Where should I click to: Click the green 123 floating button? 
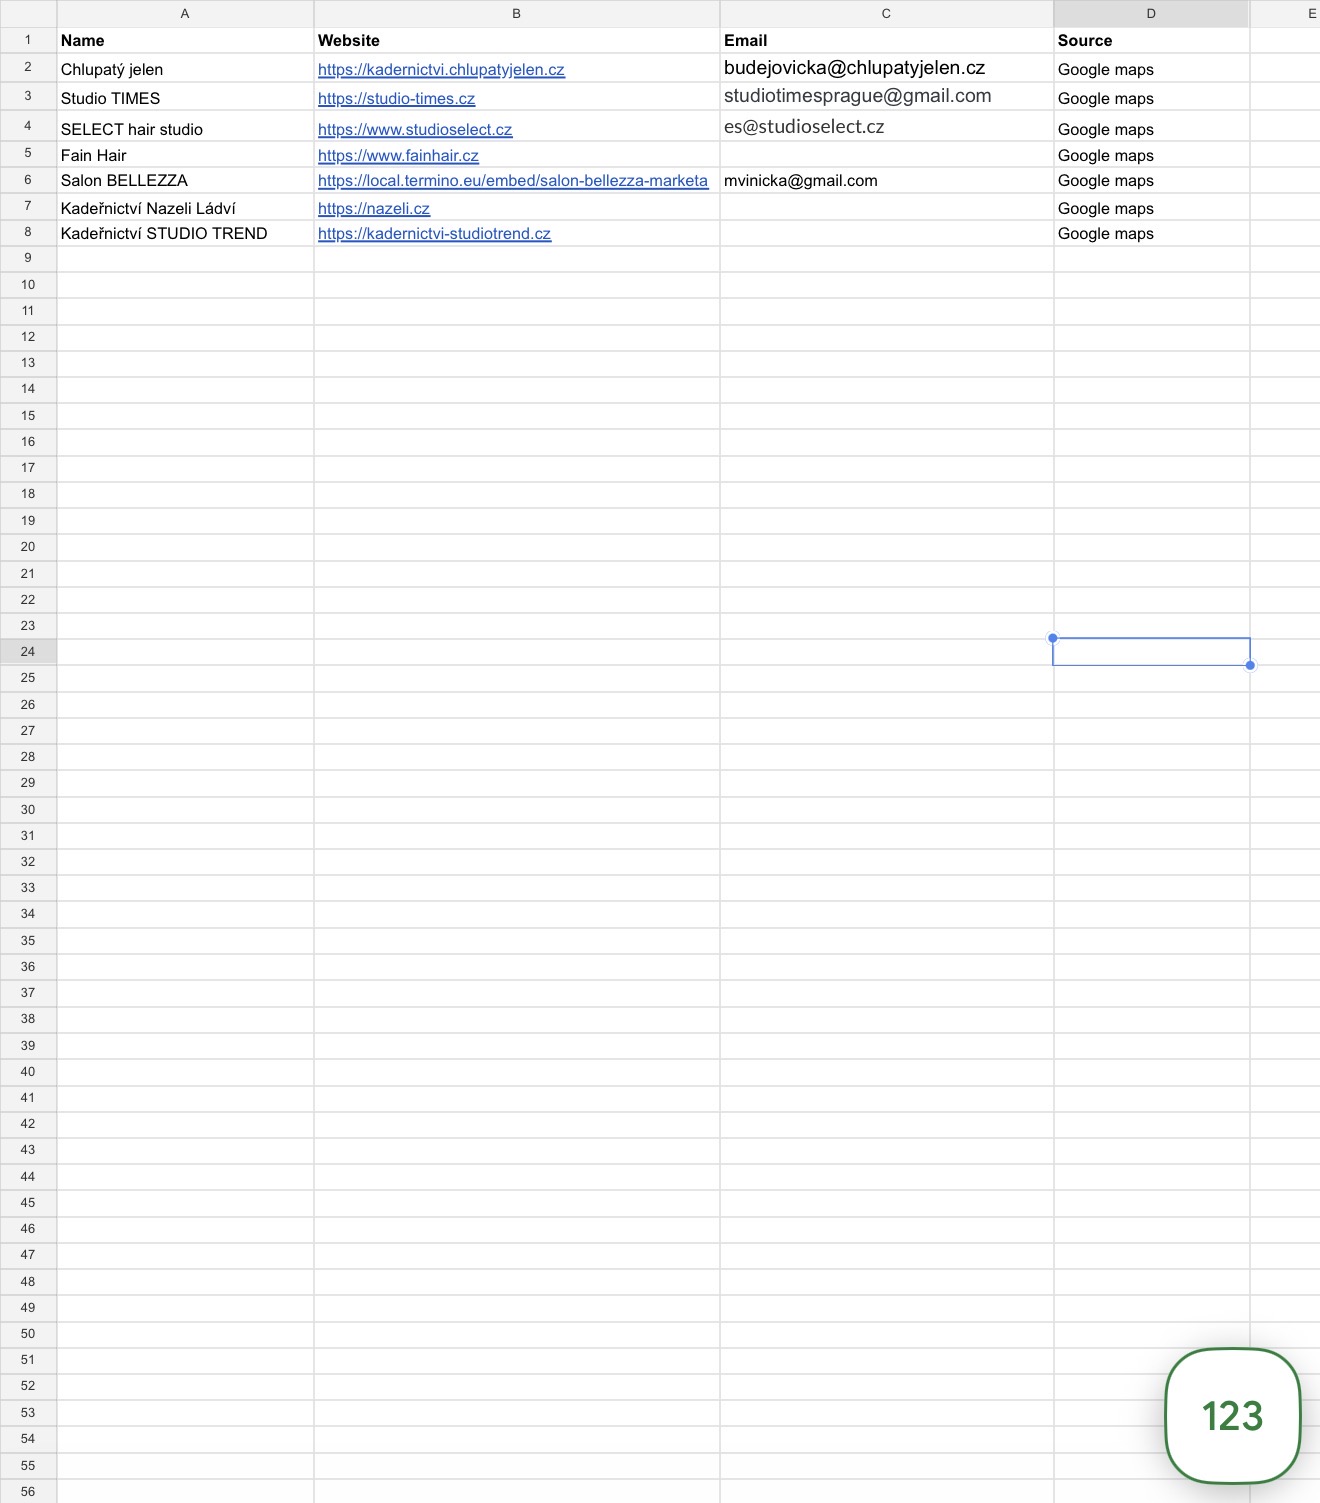tap(1232, 1415)
